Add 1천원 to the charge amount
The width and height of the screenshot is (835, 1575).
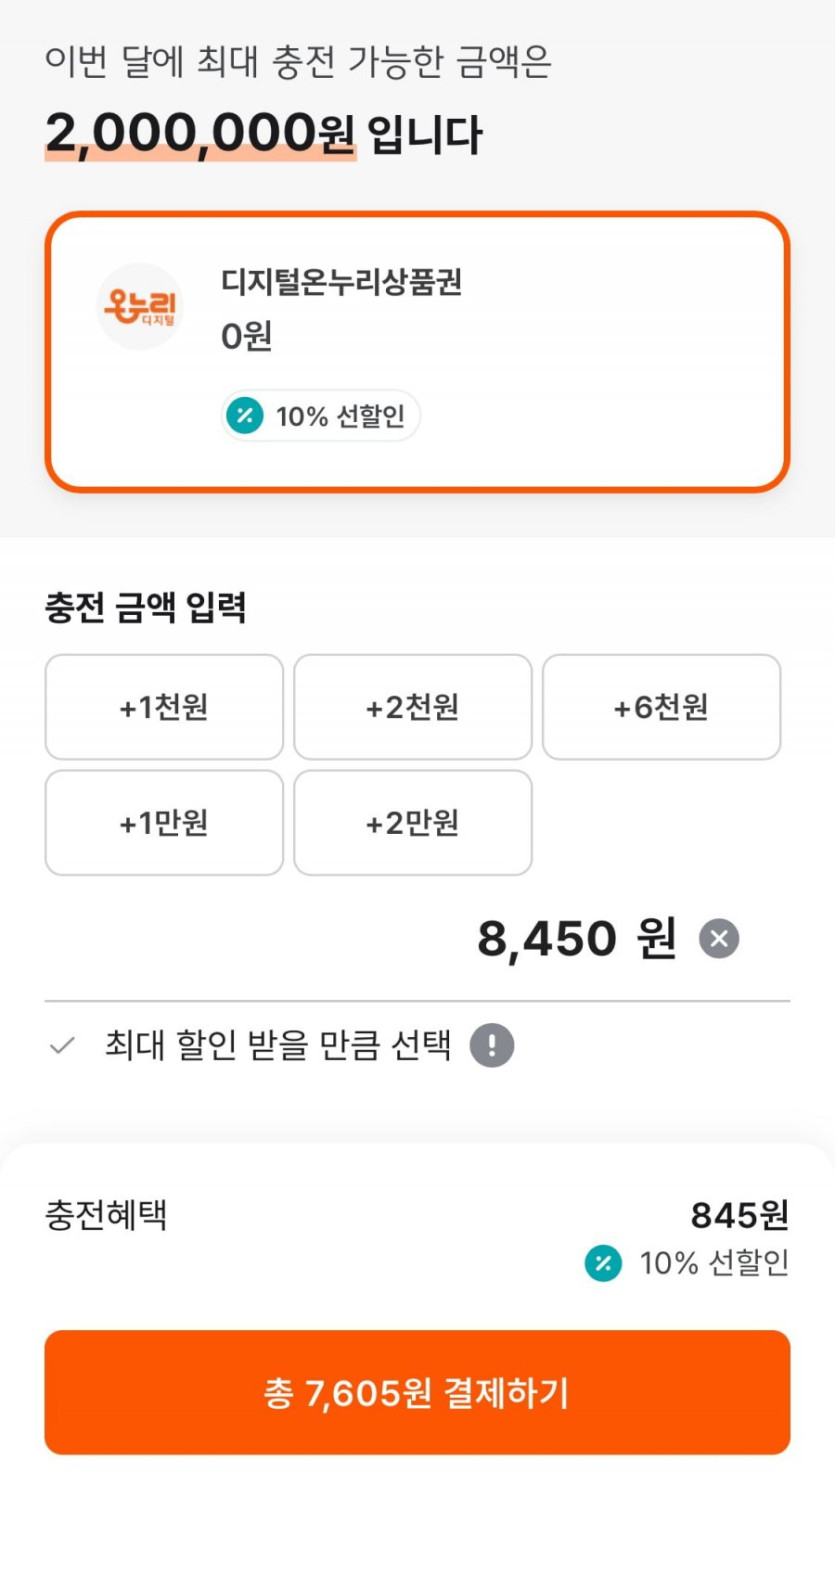[164, 707]
